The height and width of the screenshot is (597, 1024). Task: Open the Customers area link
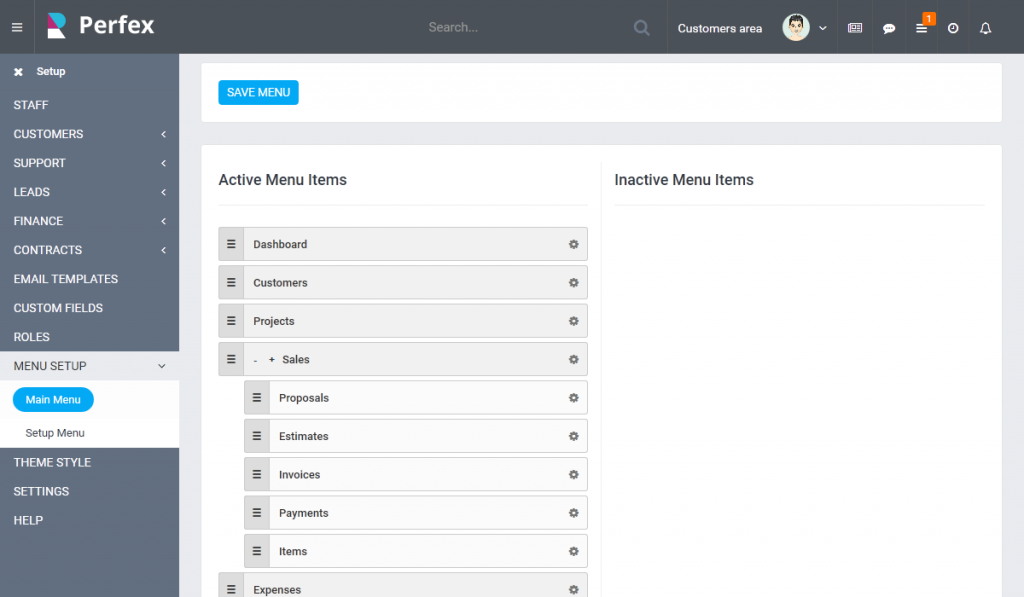(x=719, y=28)
